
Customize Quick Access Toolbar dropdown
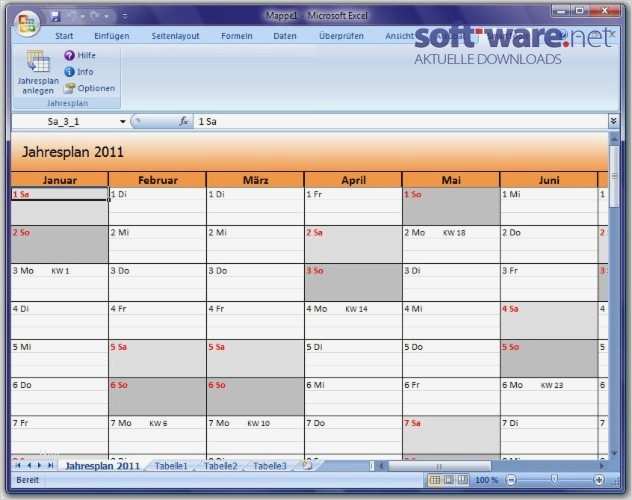click(x=125, y=17)
